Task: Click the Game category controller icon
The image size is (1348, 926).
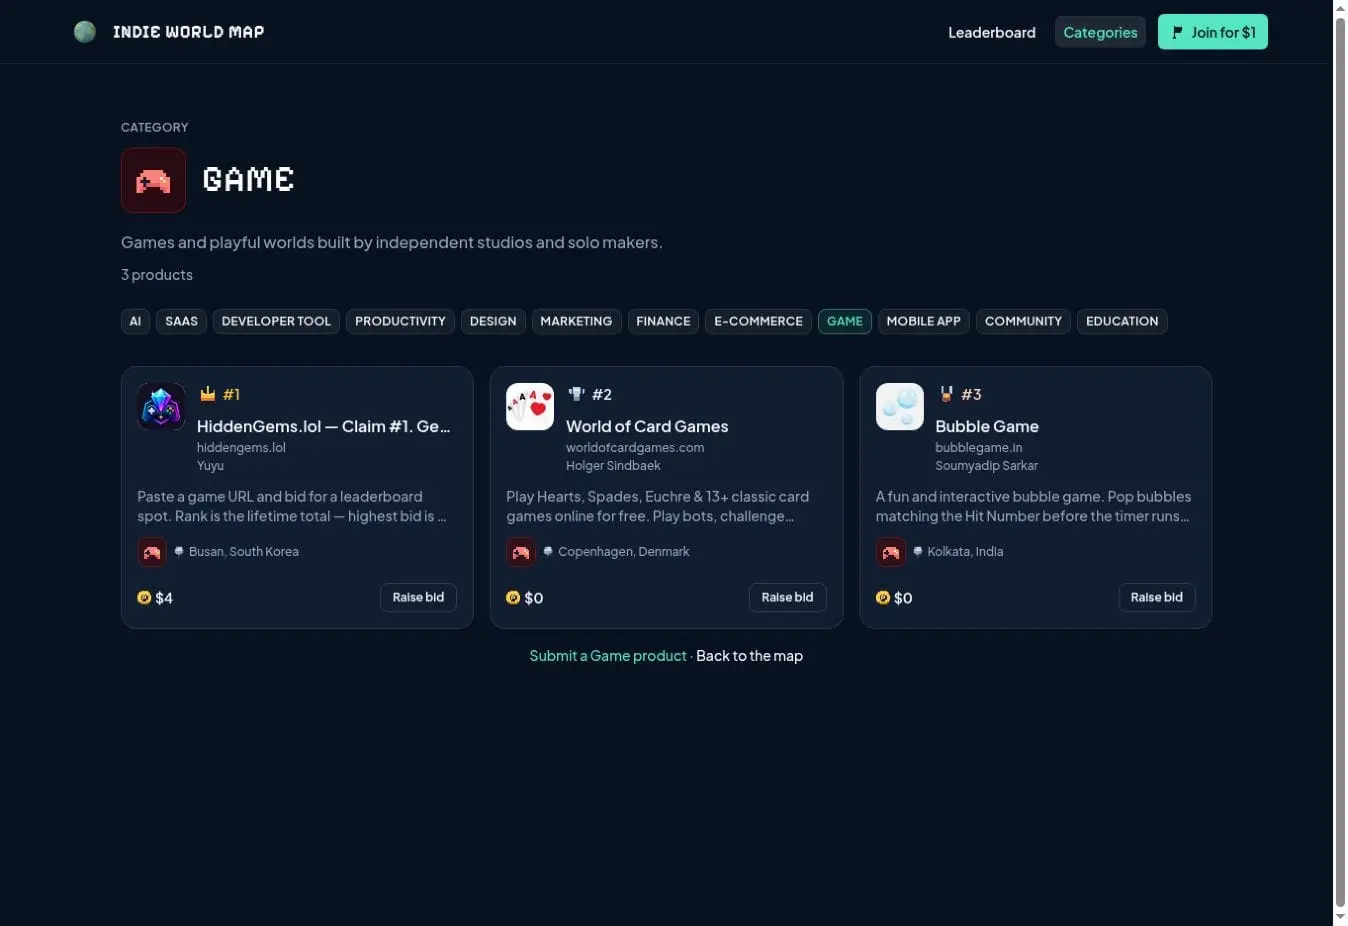Action: [x=153, y=180]
